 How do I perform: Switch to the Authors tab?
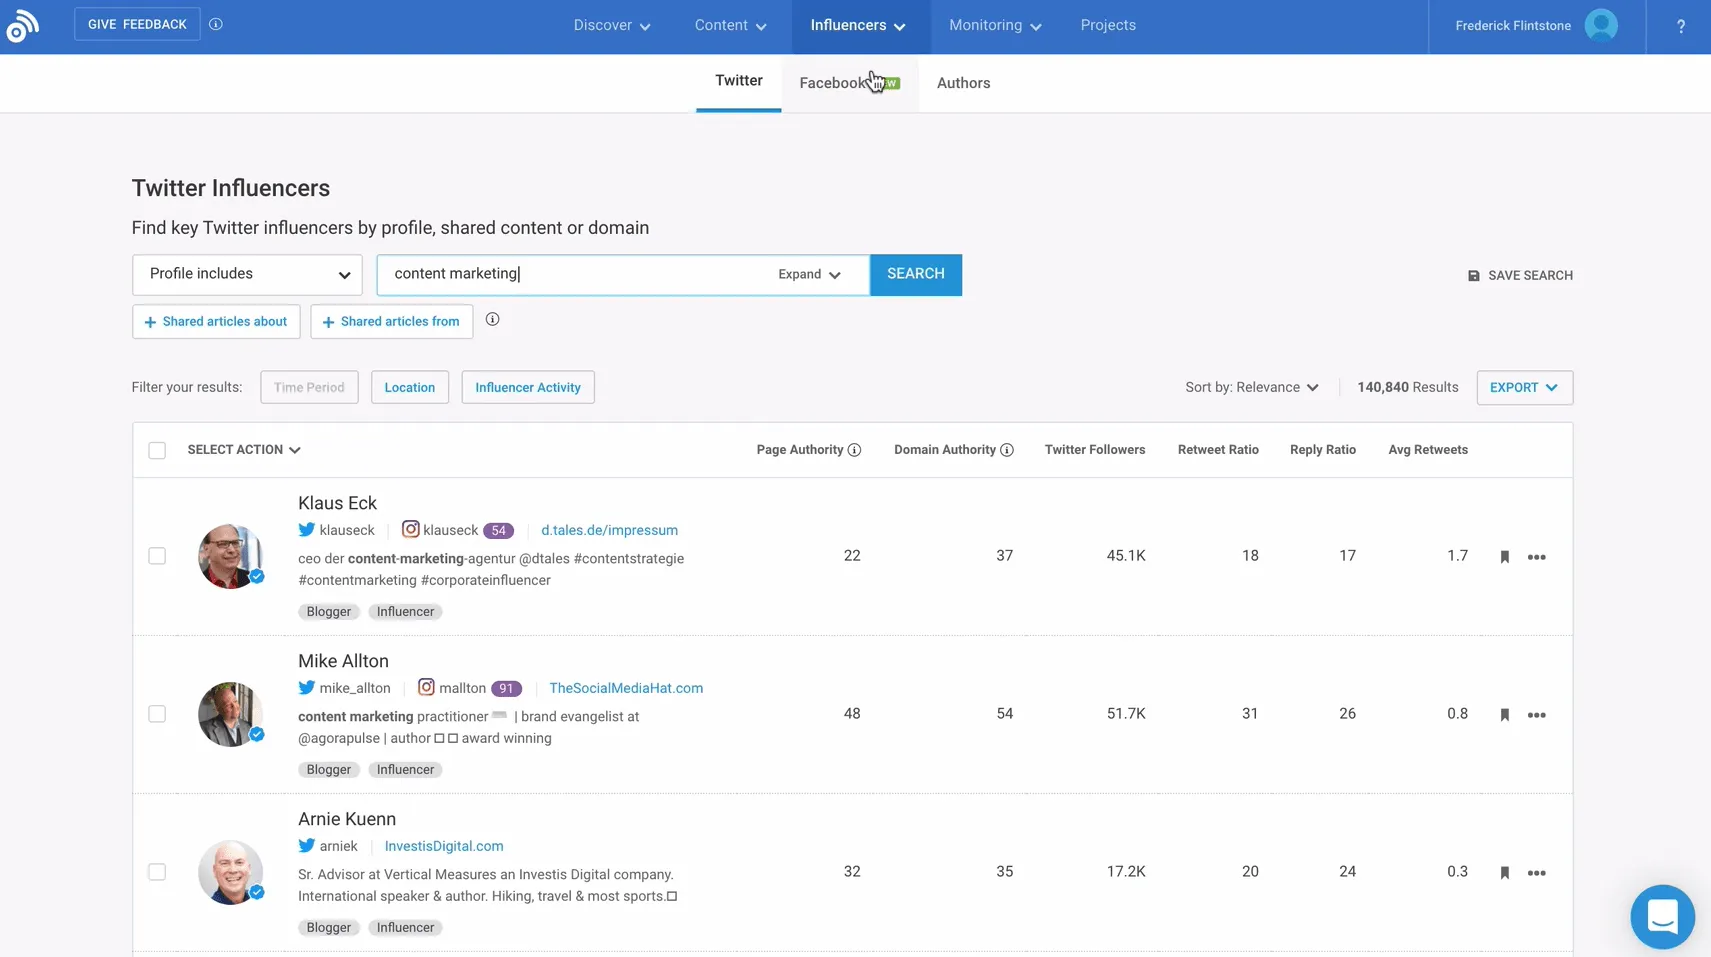tap(963, 83)
